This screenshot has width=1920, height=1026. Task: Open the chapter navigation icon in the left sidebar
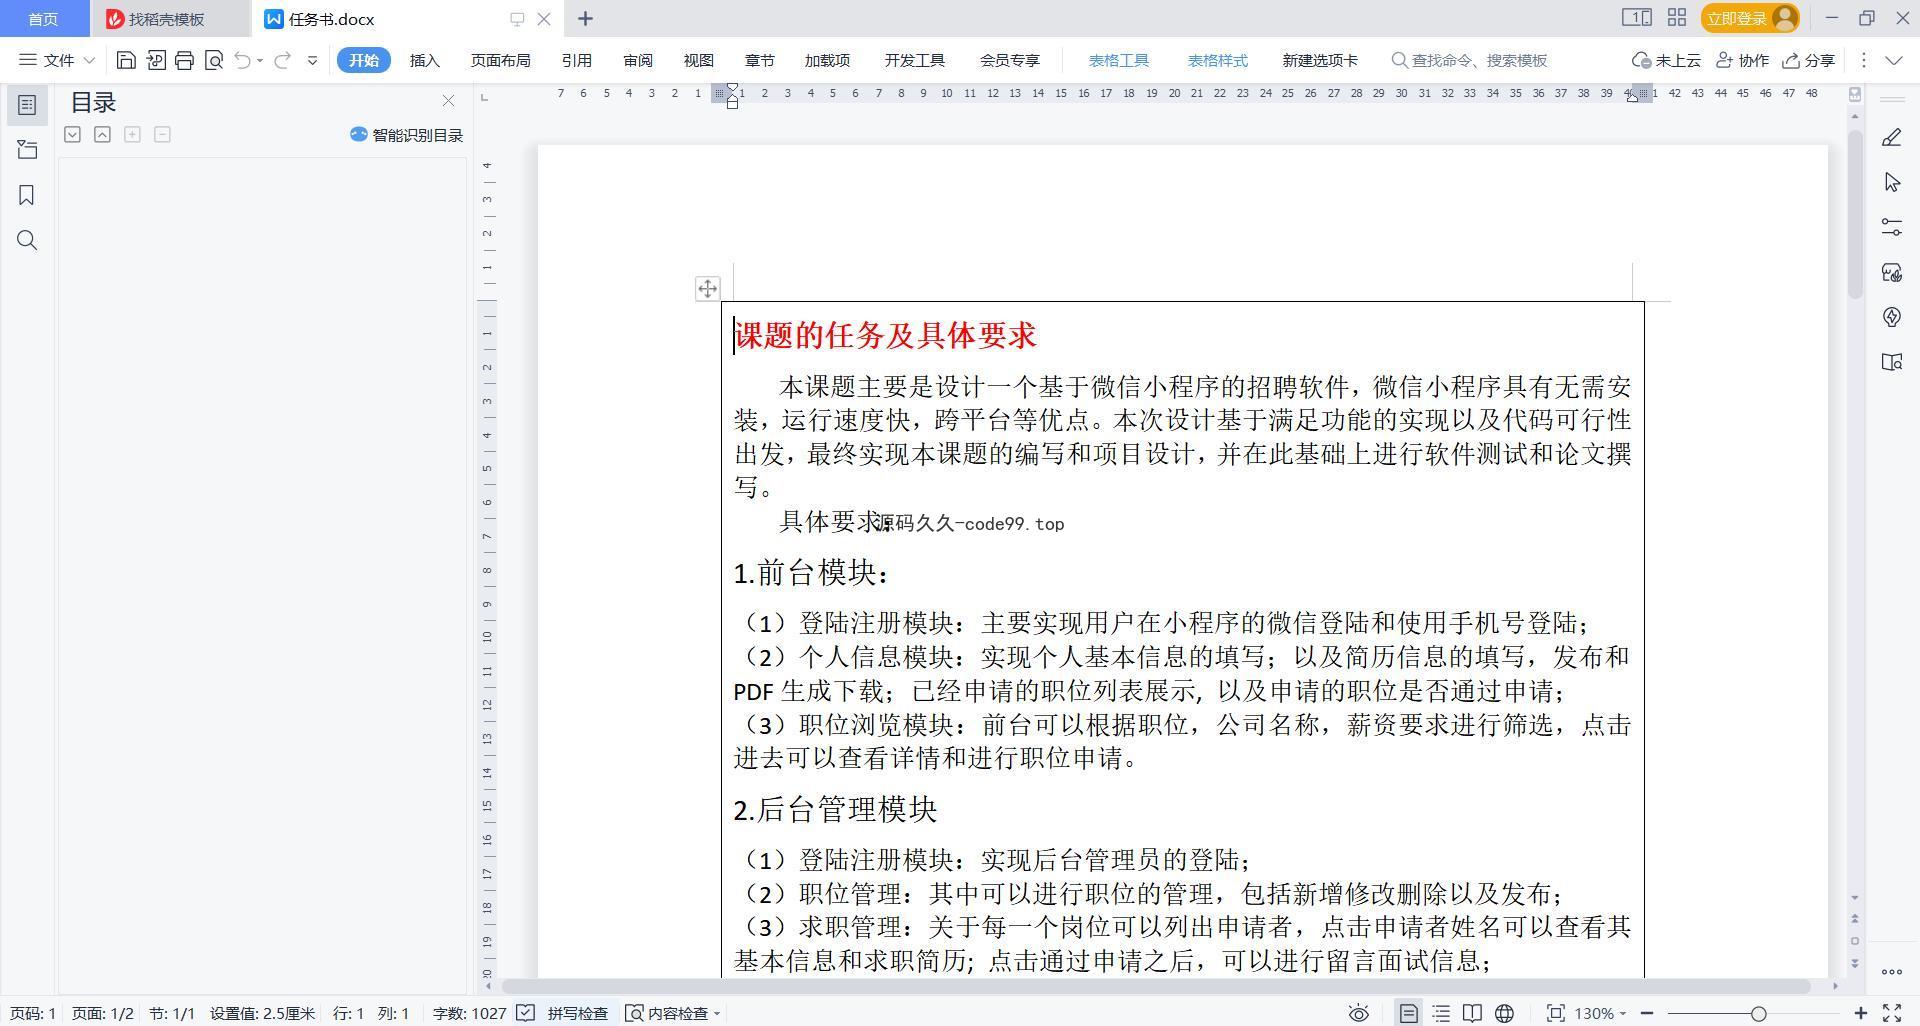[27, 150]
